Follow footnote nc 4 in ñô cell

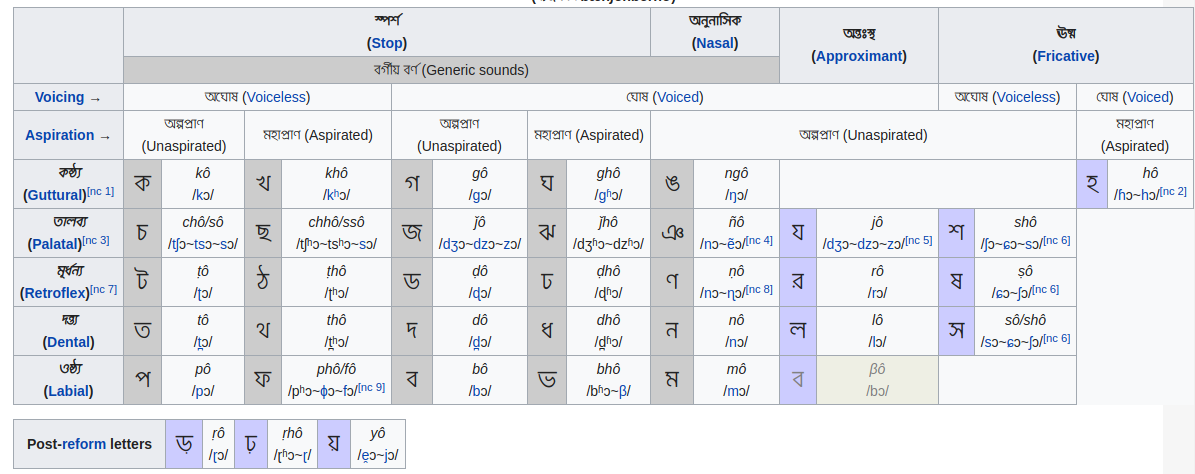pyautogui.click(x=759, y=241)
